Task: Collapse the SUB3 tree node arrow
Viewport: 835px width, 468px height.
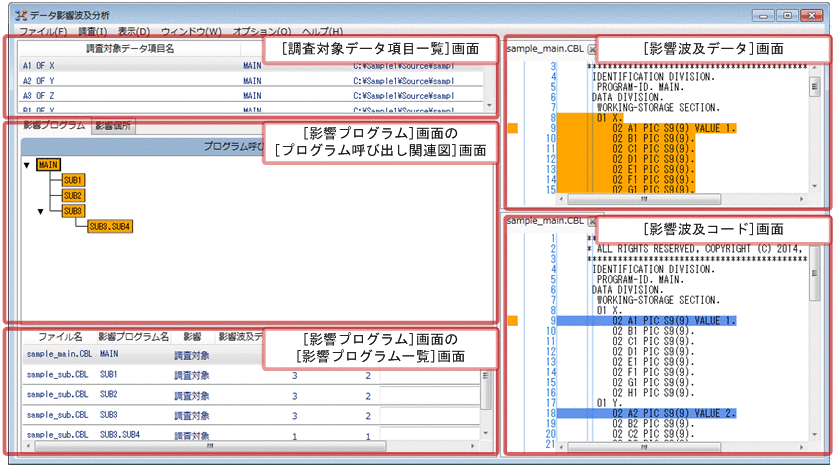Action: pos(41,211)
